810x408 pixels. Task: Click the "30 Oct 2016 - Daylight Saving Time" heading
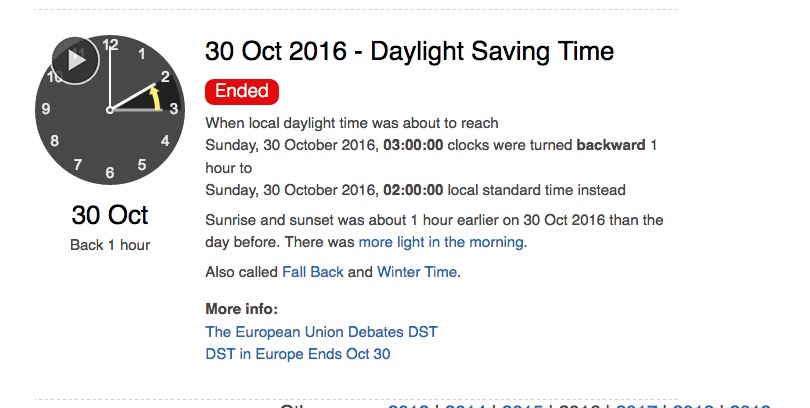409,51
